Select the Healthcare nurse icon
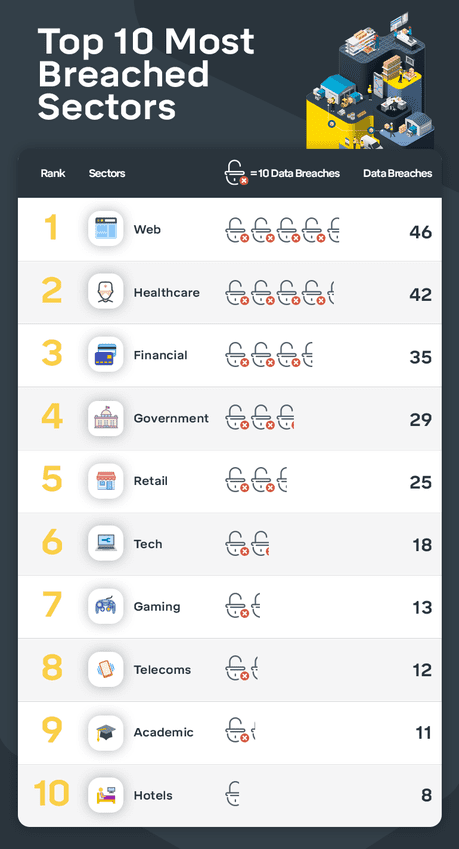 click(106, 291)
